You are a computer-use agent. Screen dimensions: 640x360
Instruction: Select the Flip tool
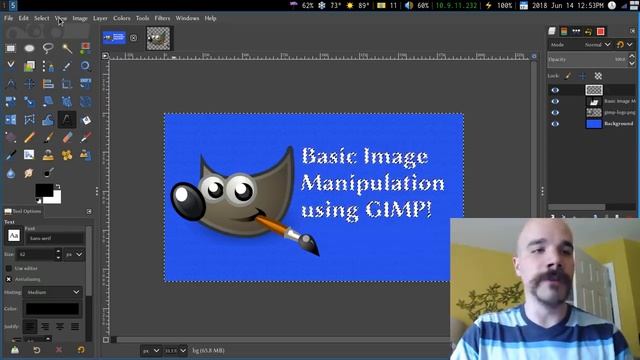pyautogui.click(x=11, y=120)
